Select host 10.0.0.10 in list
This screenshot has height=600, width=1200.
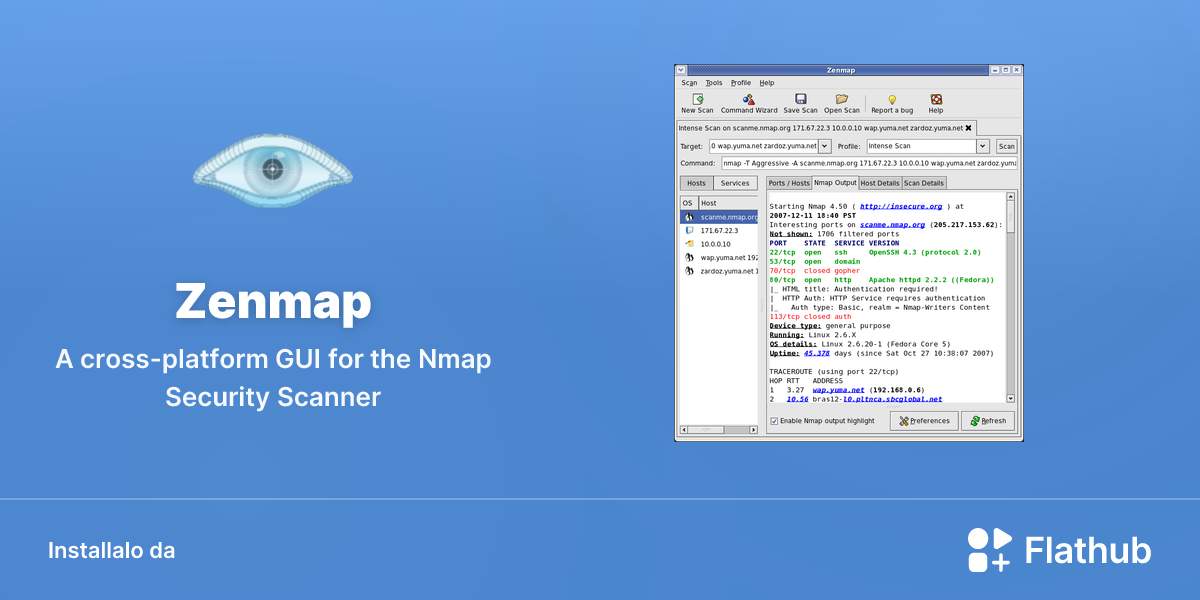click(719, 243)
